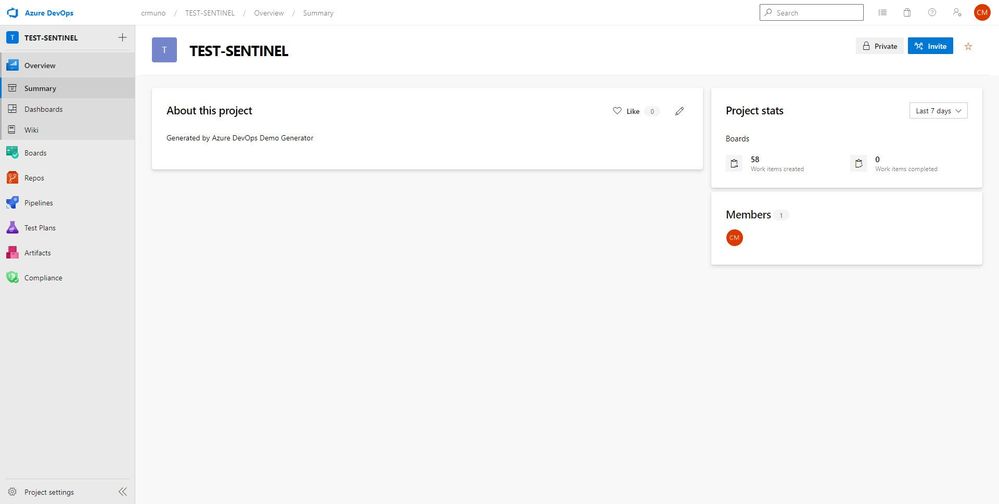Open Test Plans hub
The width and height of the screenshot is (999, 504).
[68, 227]
